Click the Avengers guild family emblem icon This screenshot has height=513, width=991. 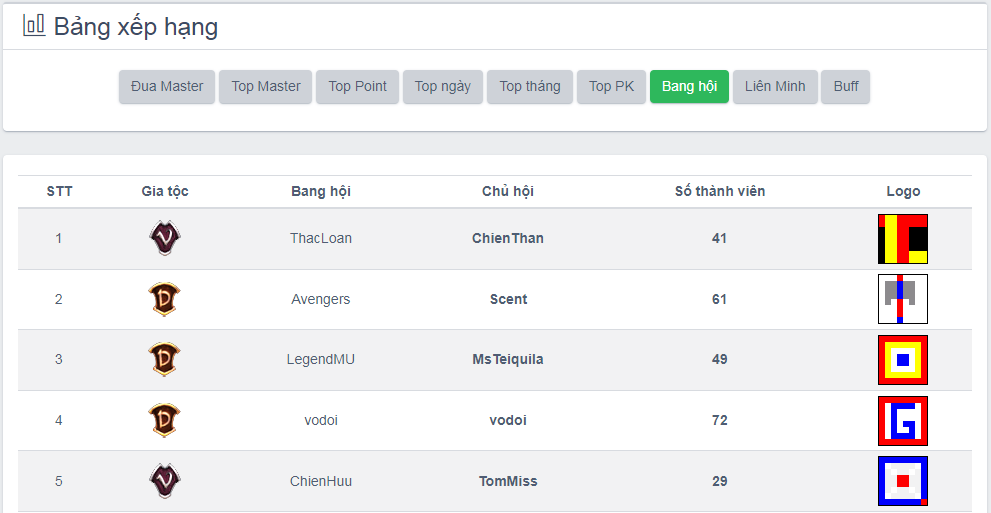point(165,299)
